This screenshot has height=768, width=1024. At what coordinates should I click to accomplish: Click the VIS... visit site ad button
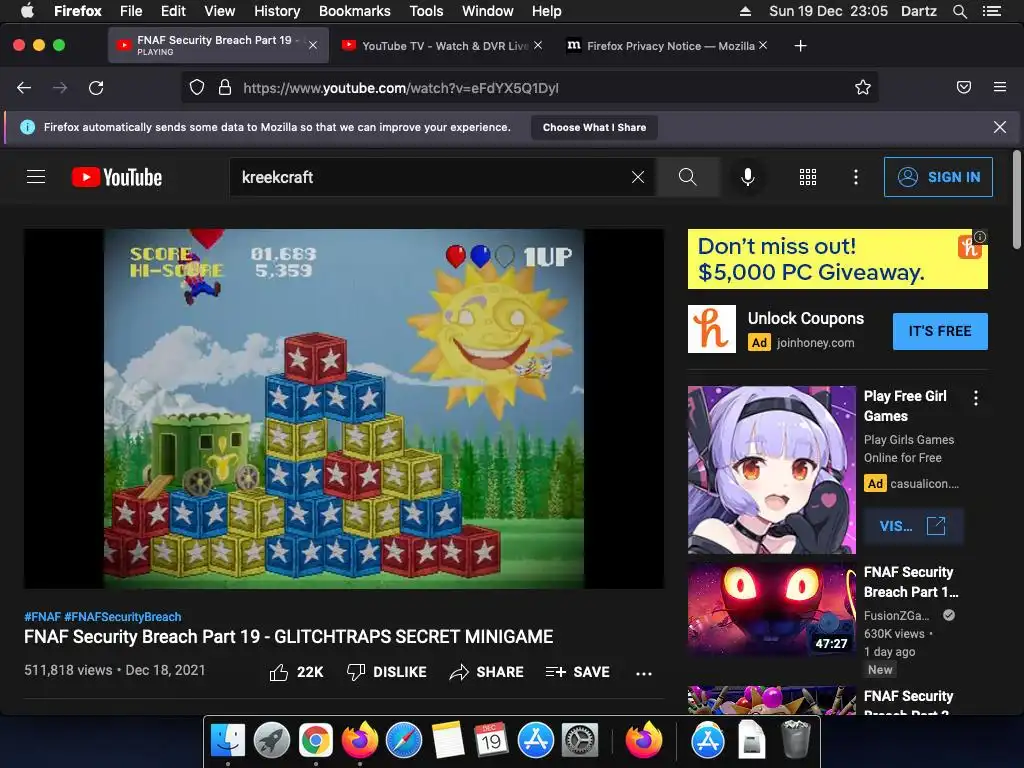[x=912, y=526]
